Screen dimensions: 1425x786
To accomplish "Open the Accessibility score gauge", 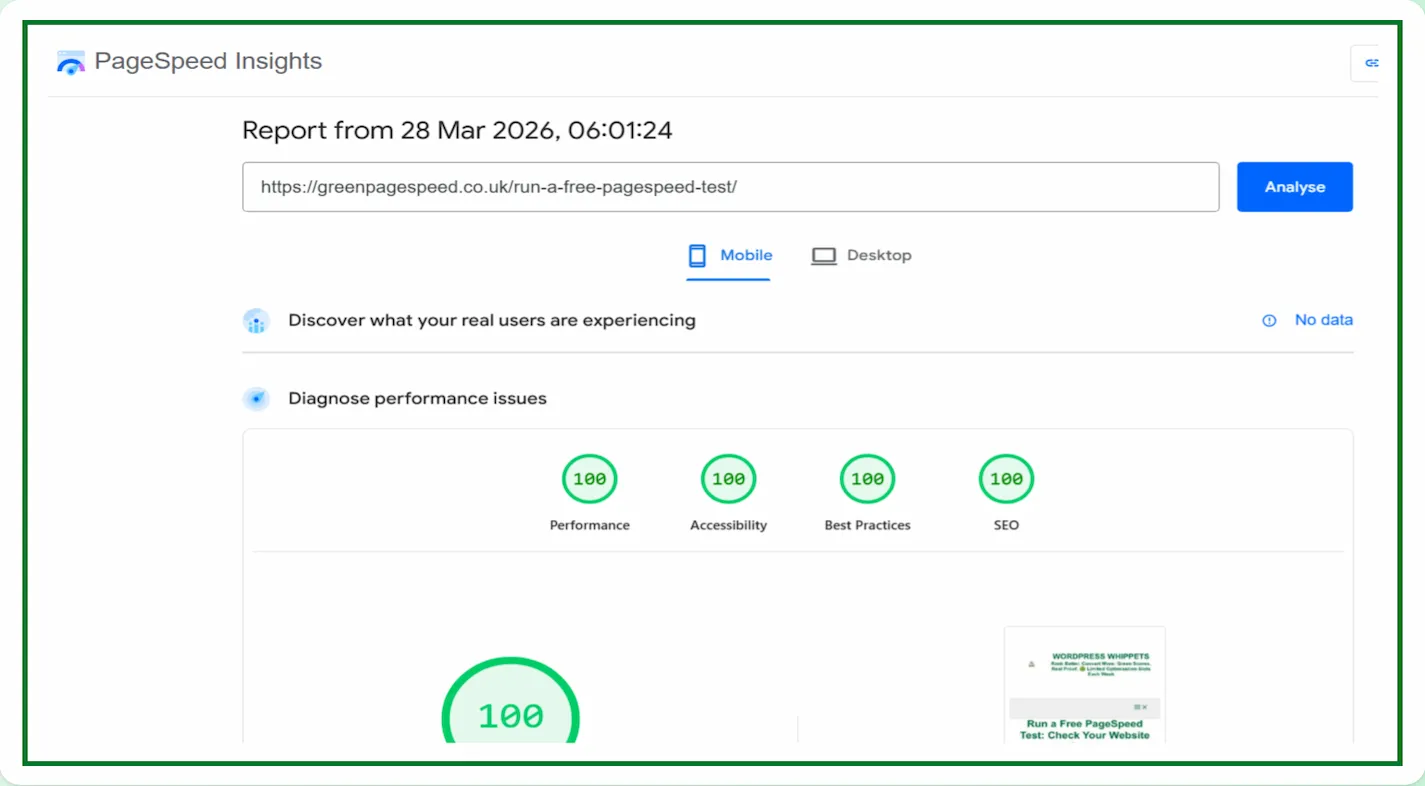I will tap(728, 480).
